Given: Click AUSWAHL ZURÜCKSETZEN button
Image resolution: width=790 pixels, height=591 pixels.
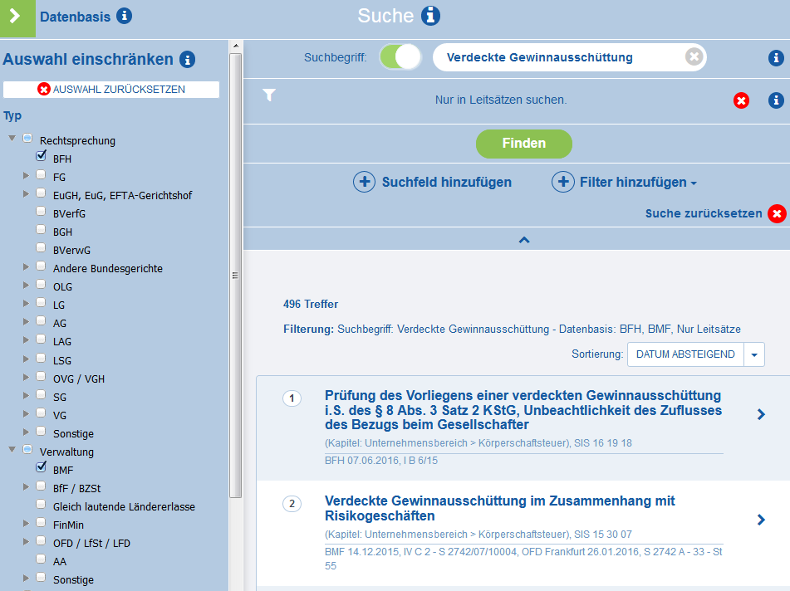Looking at the screenshot, I should (x=111, y=89).
